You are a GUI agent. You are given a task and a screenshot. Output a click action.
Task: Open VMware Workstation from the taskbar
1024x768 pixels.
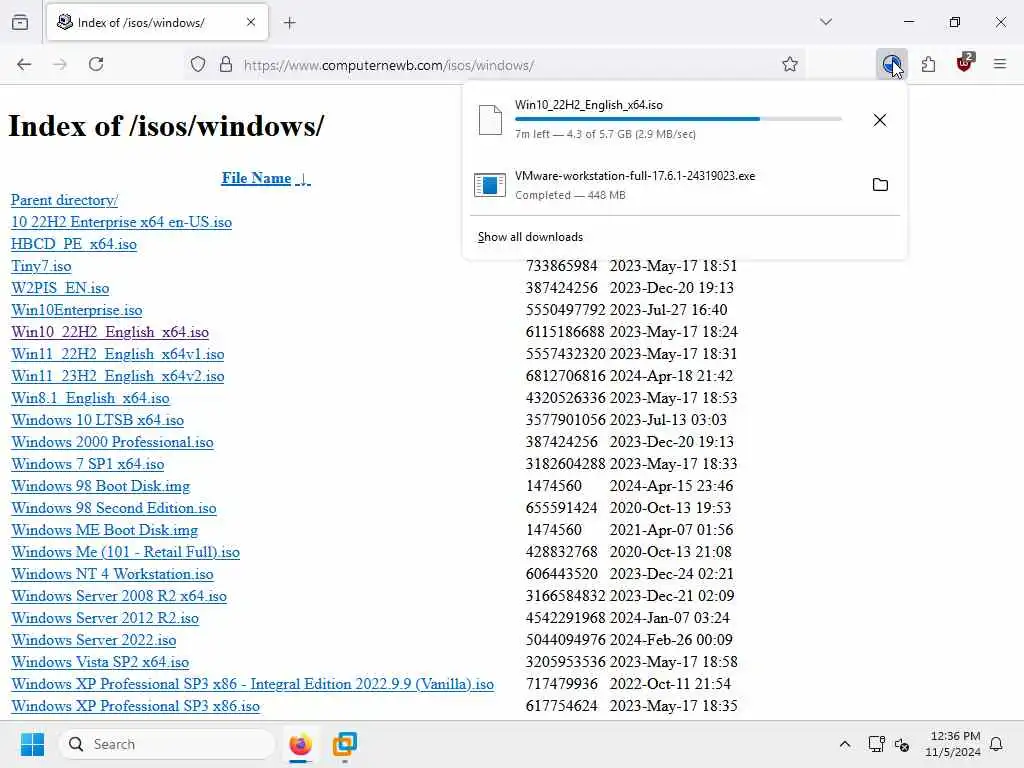click(345, 744)
